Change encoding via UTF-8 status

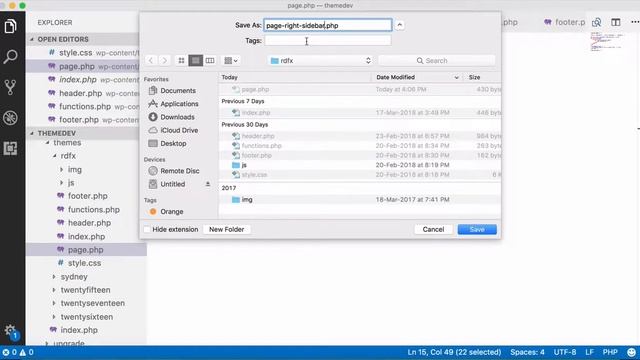click(565, 352)
